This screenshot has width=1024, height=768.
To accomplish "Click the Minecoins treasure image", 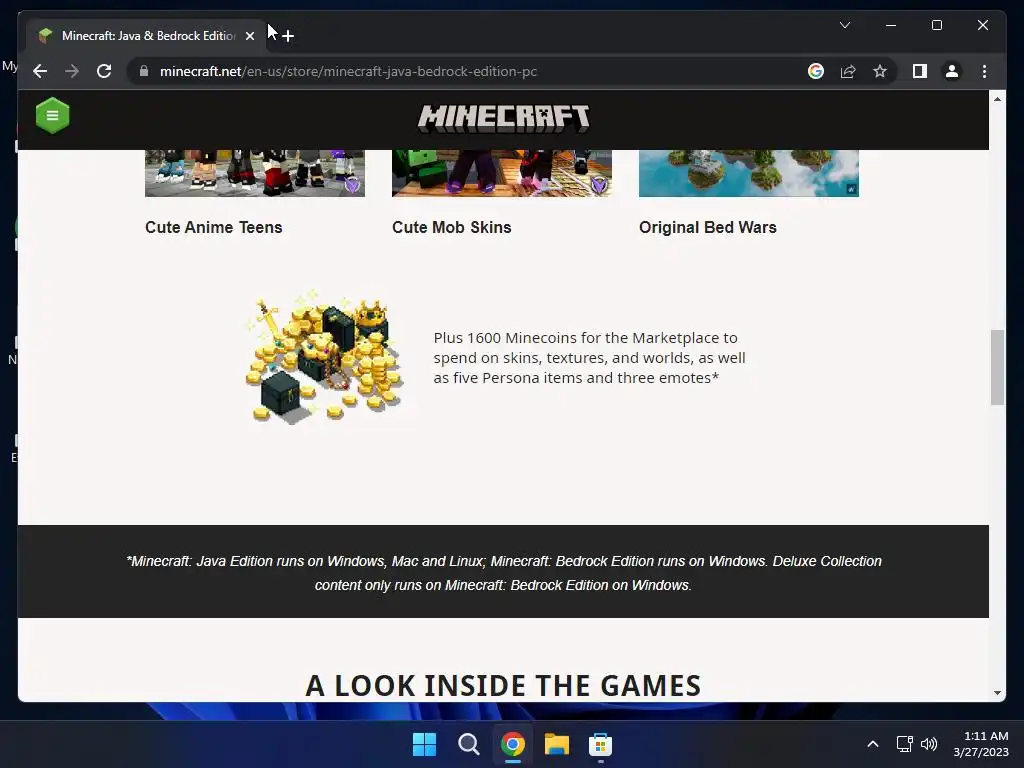I will tap(323, 358).
